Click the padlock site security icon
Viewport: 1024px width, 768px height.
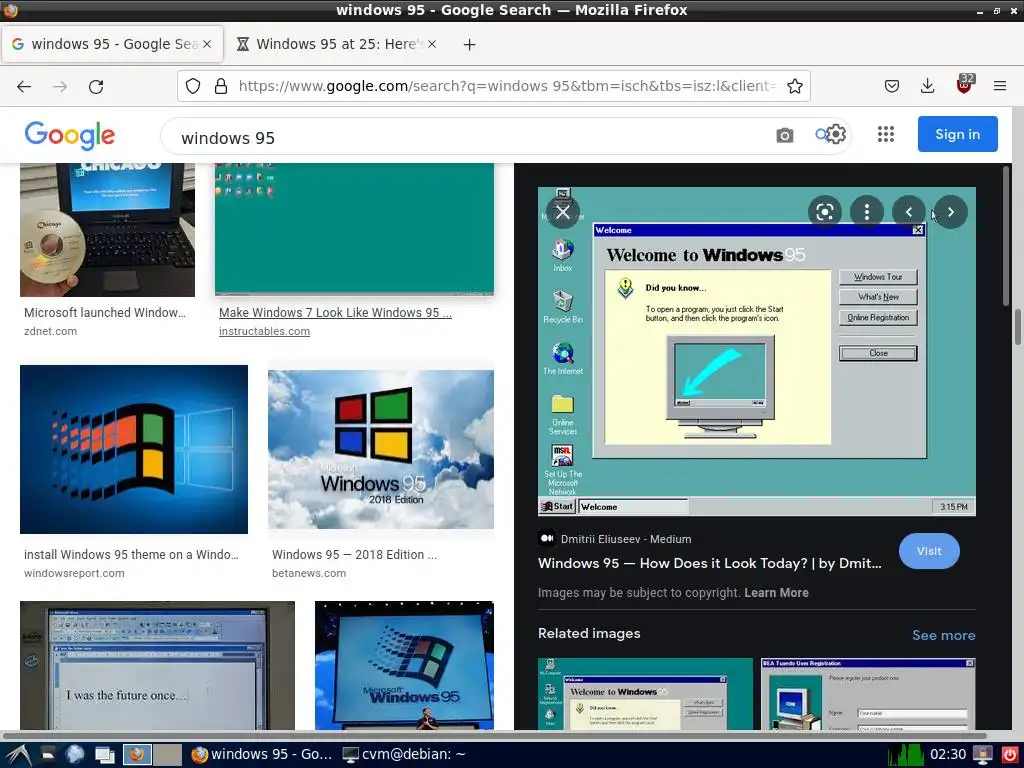click(221, 86)
